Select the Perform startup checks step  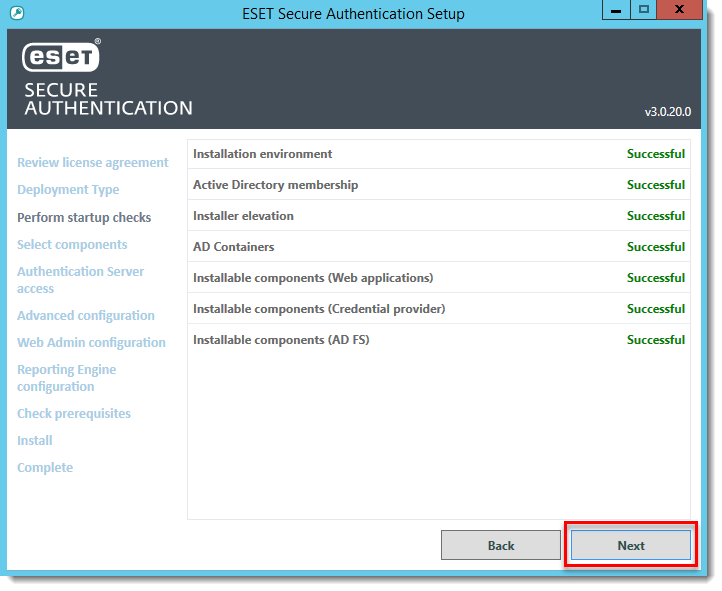pyautogui.click(x=84, y=217)
